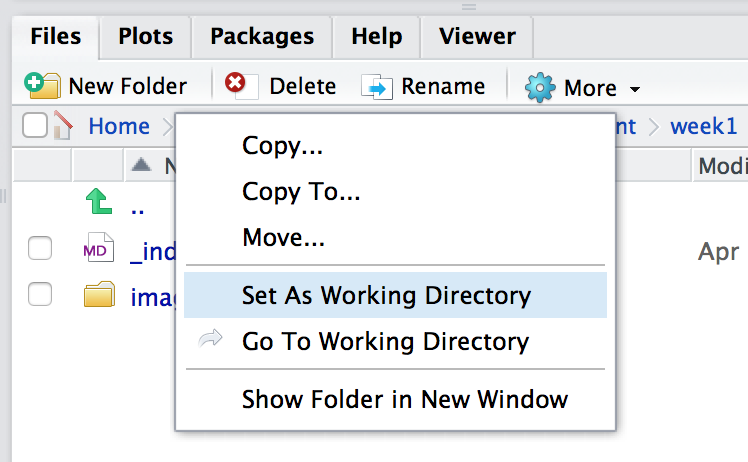Click the yellow folder icon in list

click(99, 296)
